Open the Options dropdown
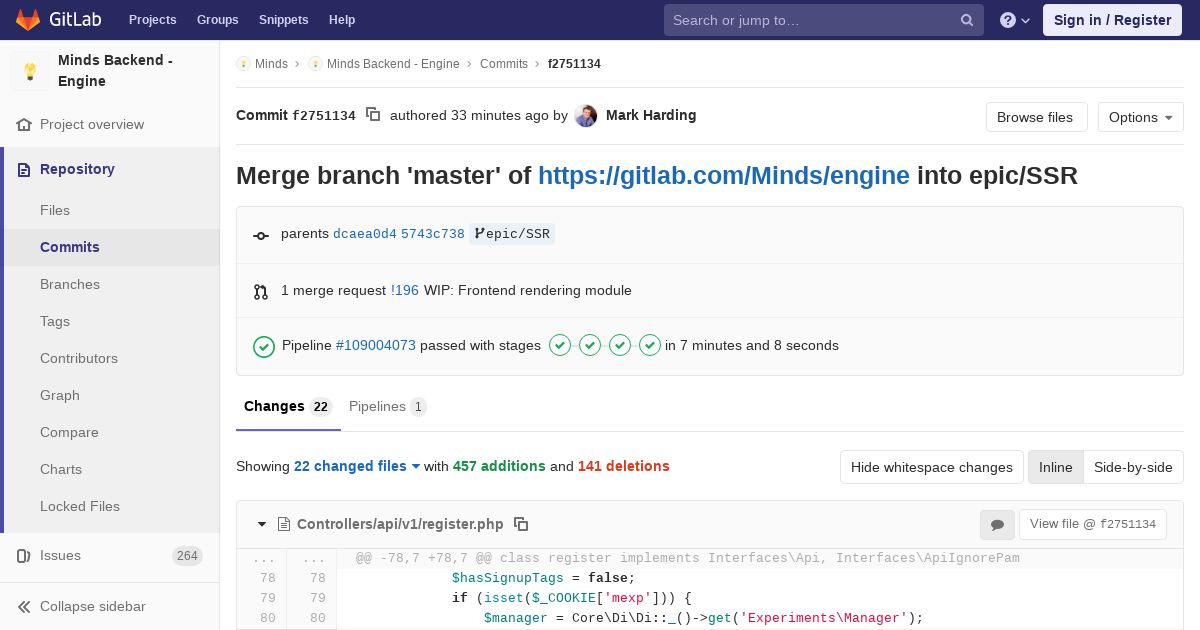The height and width of the screenshot is (630, 1200). tap(1140, 117)
